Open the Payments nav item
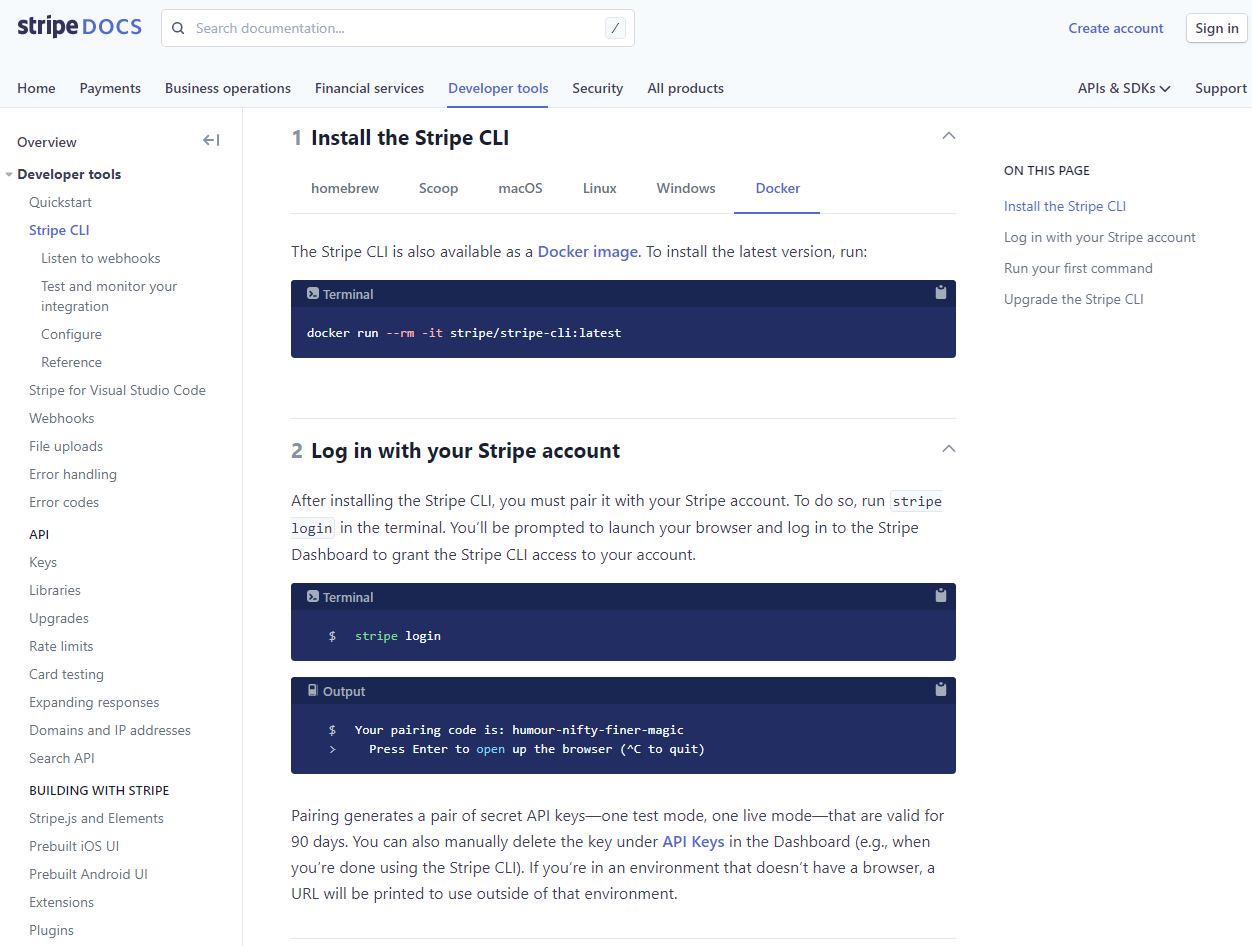This screenshot has width=1252, height=946. pos(110,88)
